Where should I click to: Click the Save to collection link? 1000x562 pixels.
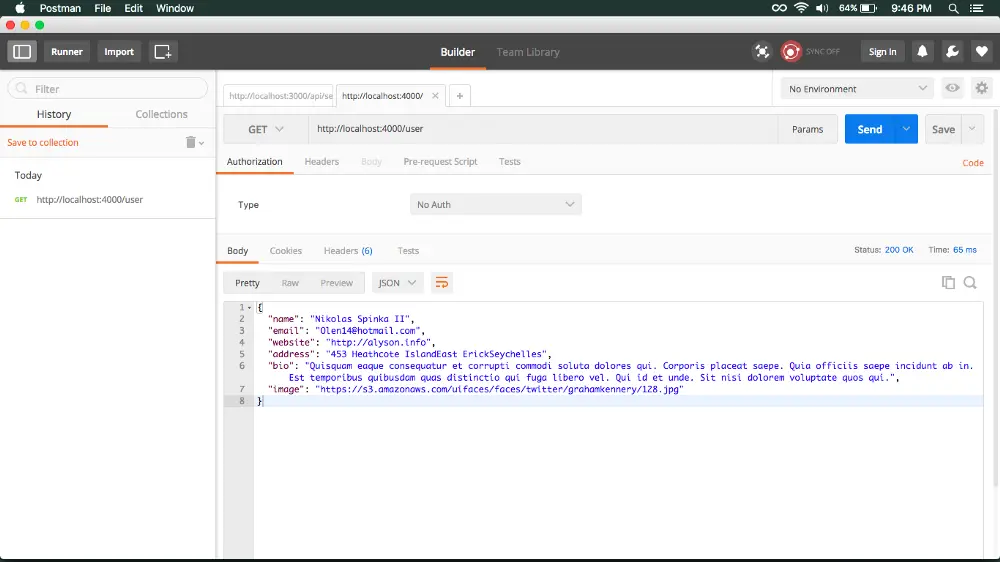[x=43, y=142]
